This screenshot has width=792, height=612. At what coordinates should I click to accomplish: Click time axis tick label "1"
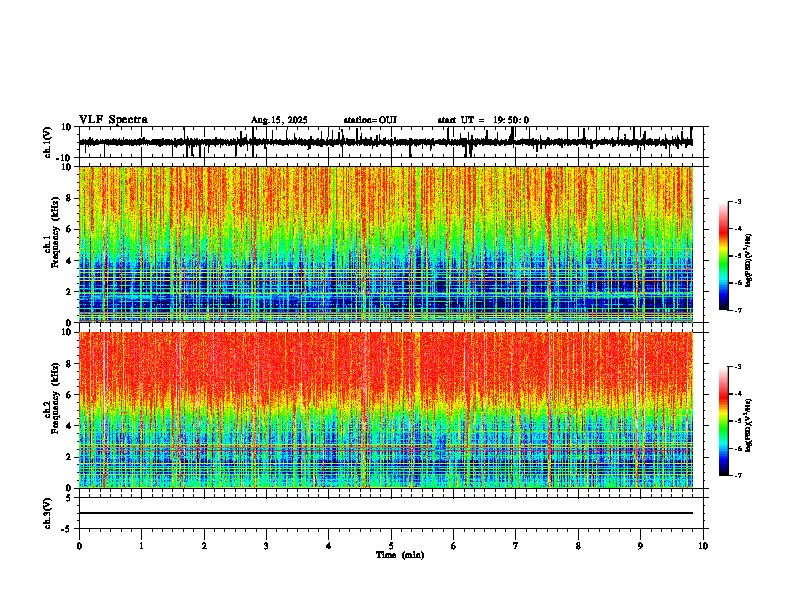142,546
